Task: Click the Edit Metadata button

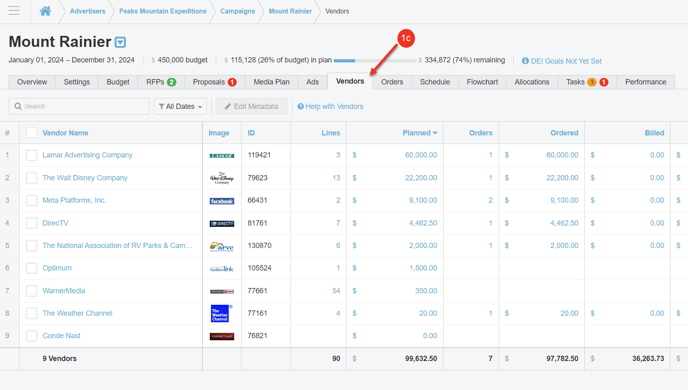Action: (x=251, y=106)
